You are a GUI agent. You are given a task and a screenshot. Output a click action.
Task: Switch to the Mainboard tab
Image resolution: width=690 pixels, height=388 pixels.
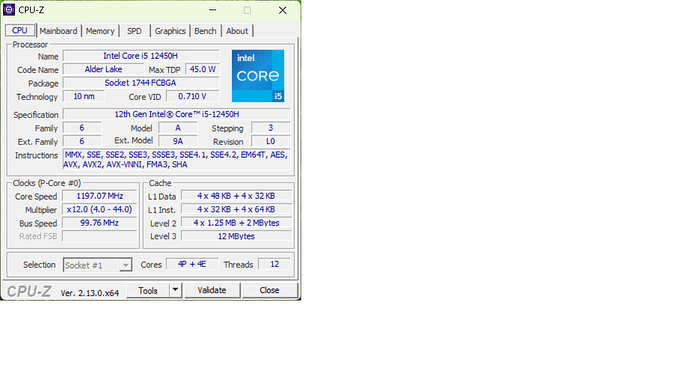pyautogui.click(x=58, y=31)
